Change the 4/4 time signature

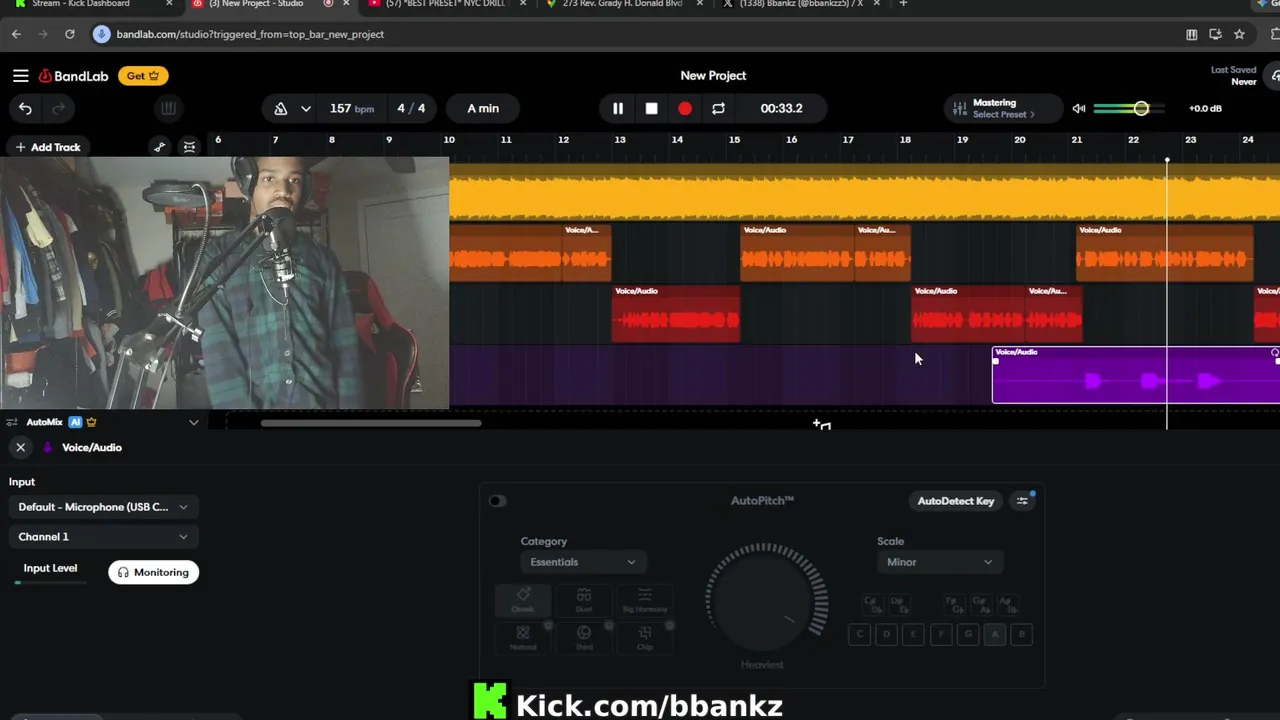click(x=411, y=108)
